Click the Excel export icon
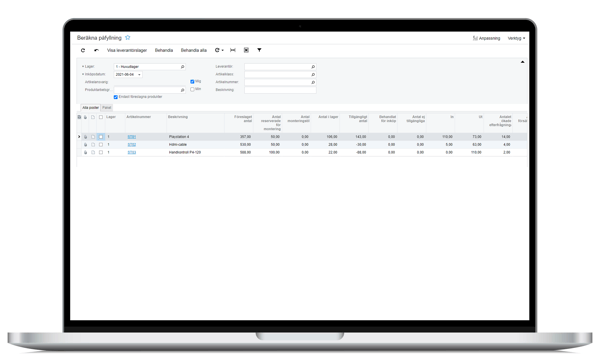This screenshot has height=360, width=600. click(x=246, y=50)
